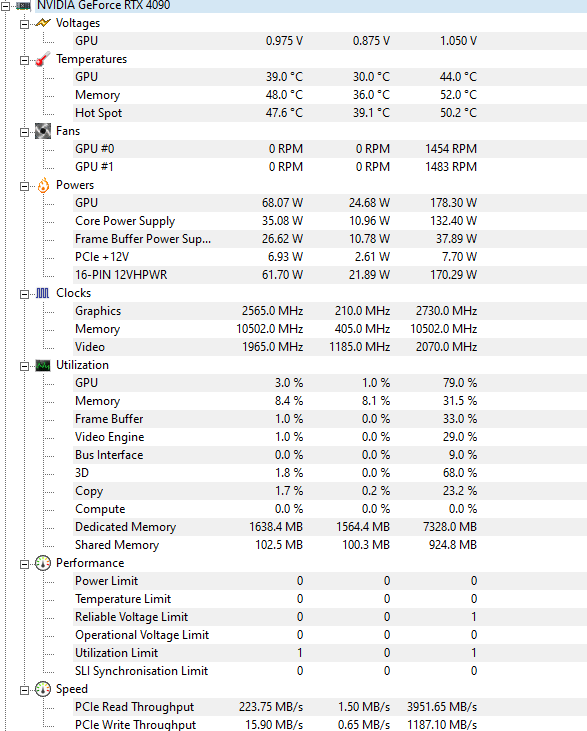Viewport: 587px width, 731px height.
Task: Collapse the Temperatures tree node
Action: click(x=24, y=61)
